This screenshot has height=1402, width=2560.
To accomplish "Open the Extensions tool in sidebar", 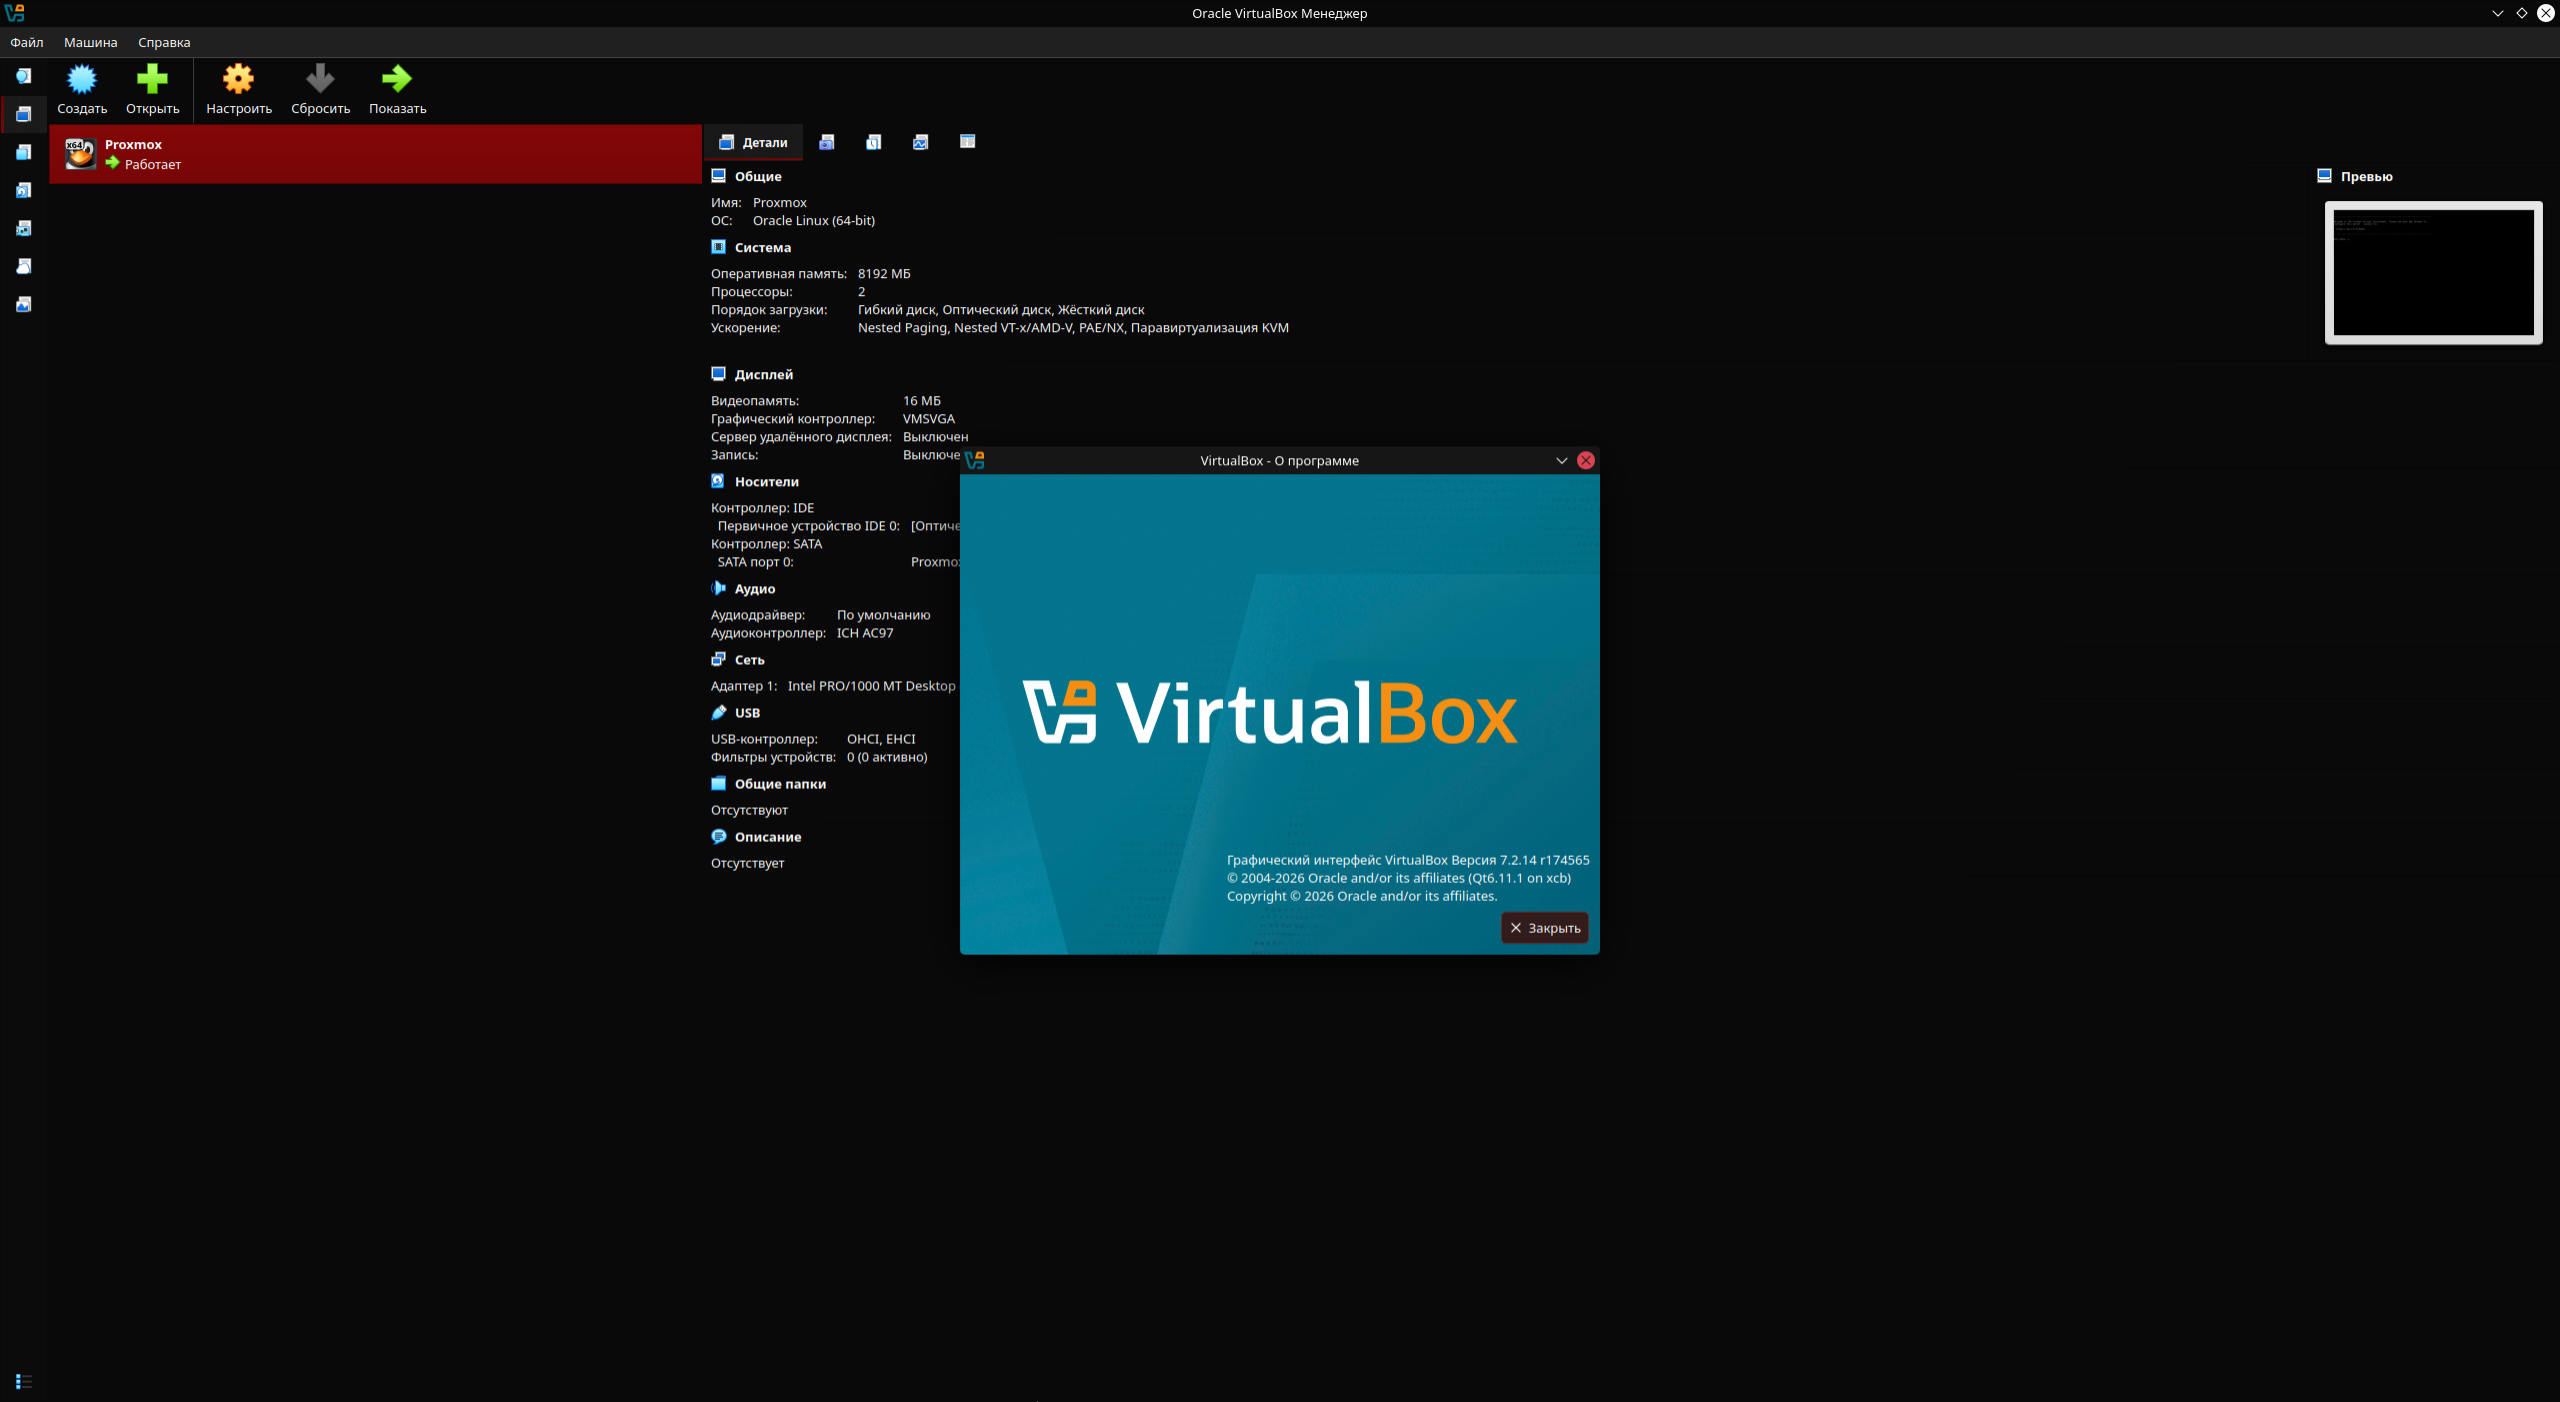I will (24, 152).
